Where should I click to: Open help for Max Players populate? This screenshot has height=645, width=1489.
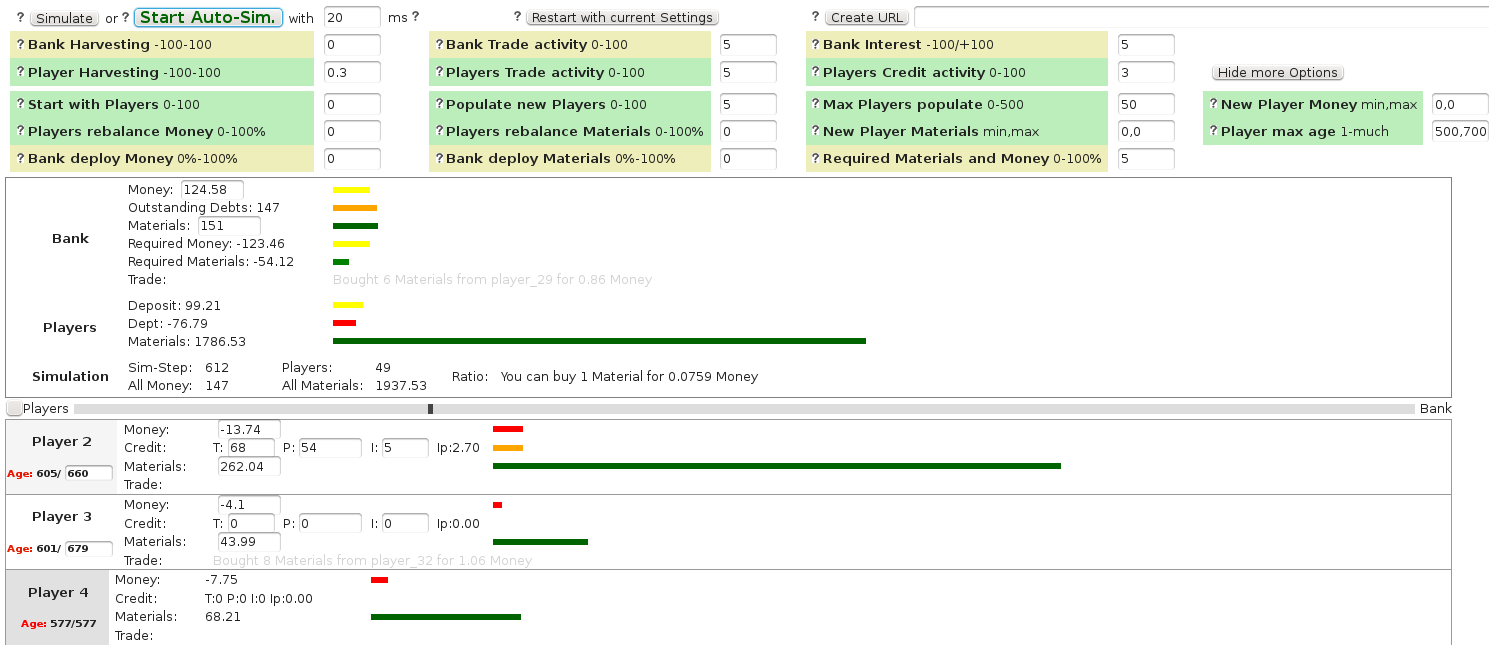point(816,104)
